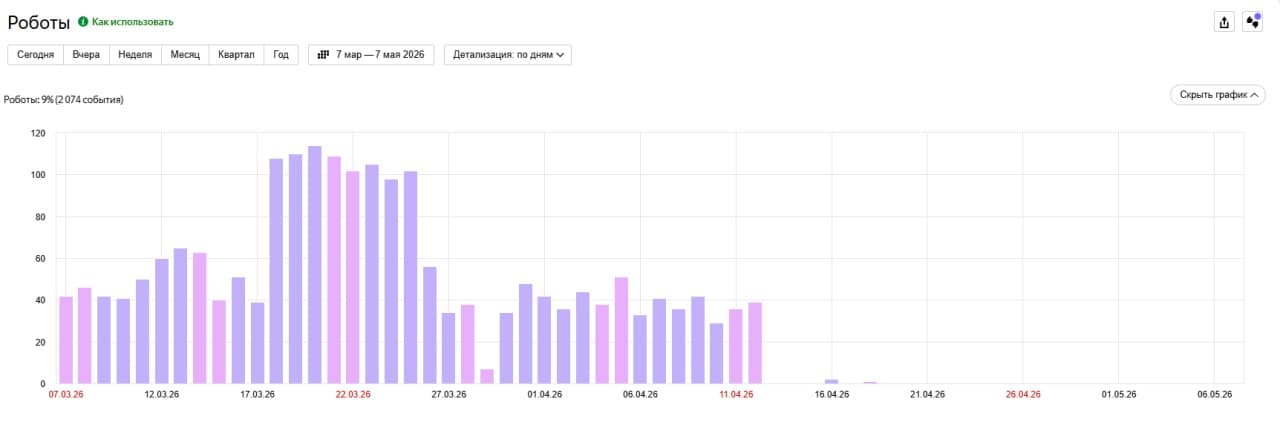
Task: Click the y-axis value 80
Action: point(40,217)
